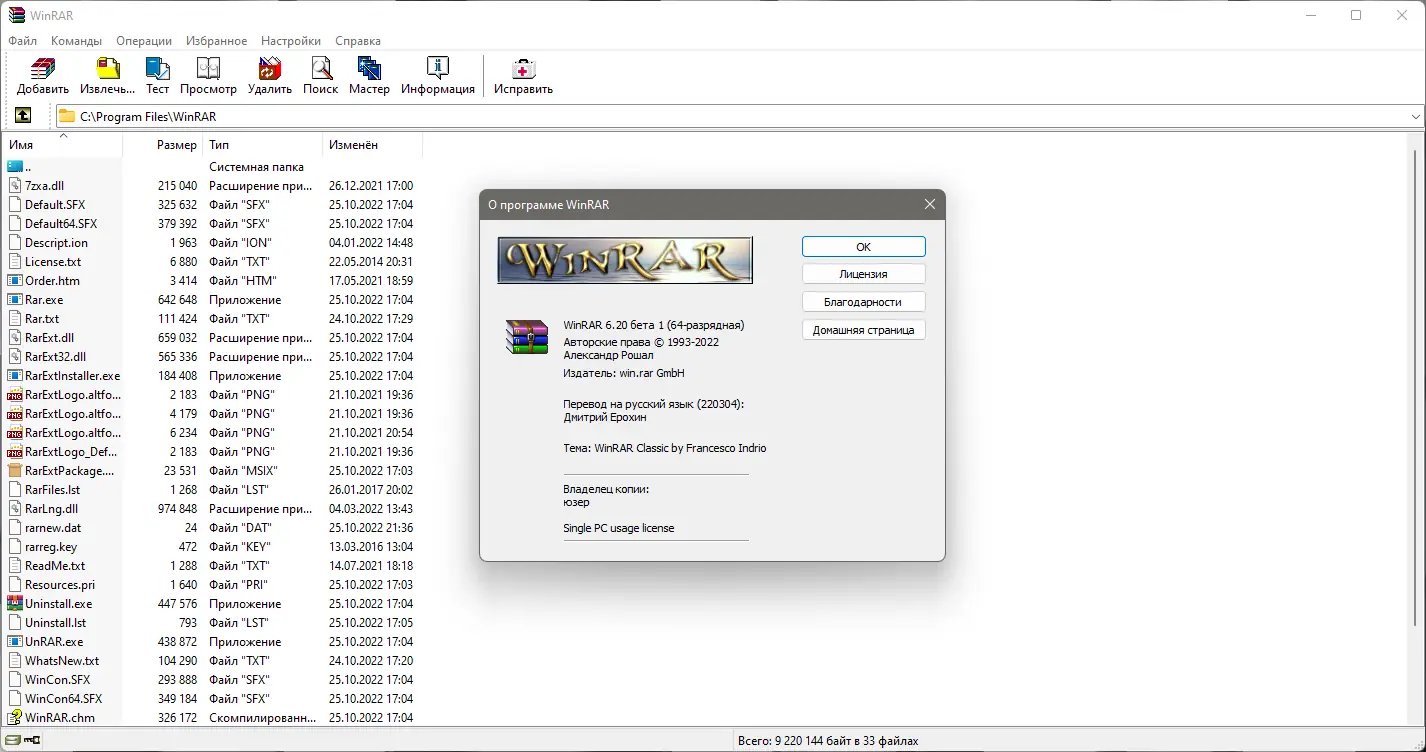Click the 7zxa.dll file icon
1426x752 pixels.
click(15, 185)
